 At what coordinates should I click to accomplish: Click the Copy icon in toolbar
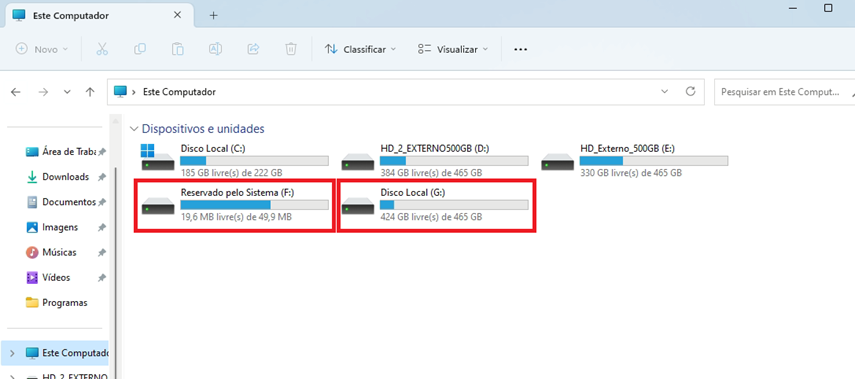click(140, 49)
